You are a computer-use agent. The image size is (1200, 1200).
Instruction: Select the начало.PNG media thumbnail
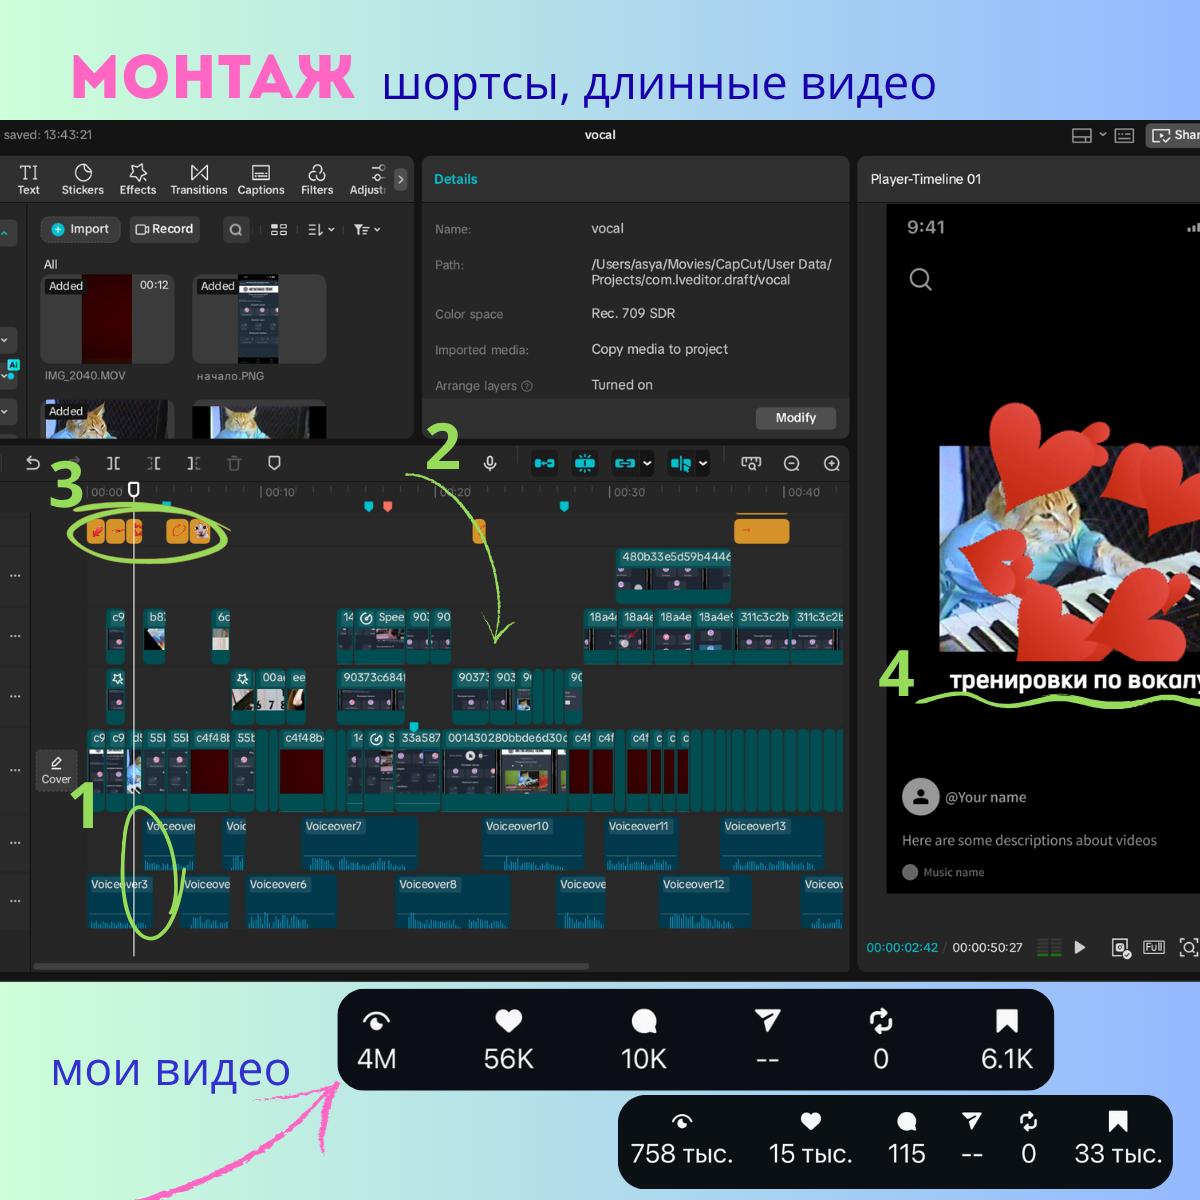tap(259, 319)
